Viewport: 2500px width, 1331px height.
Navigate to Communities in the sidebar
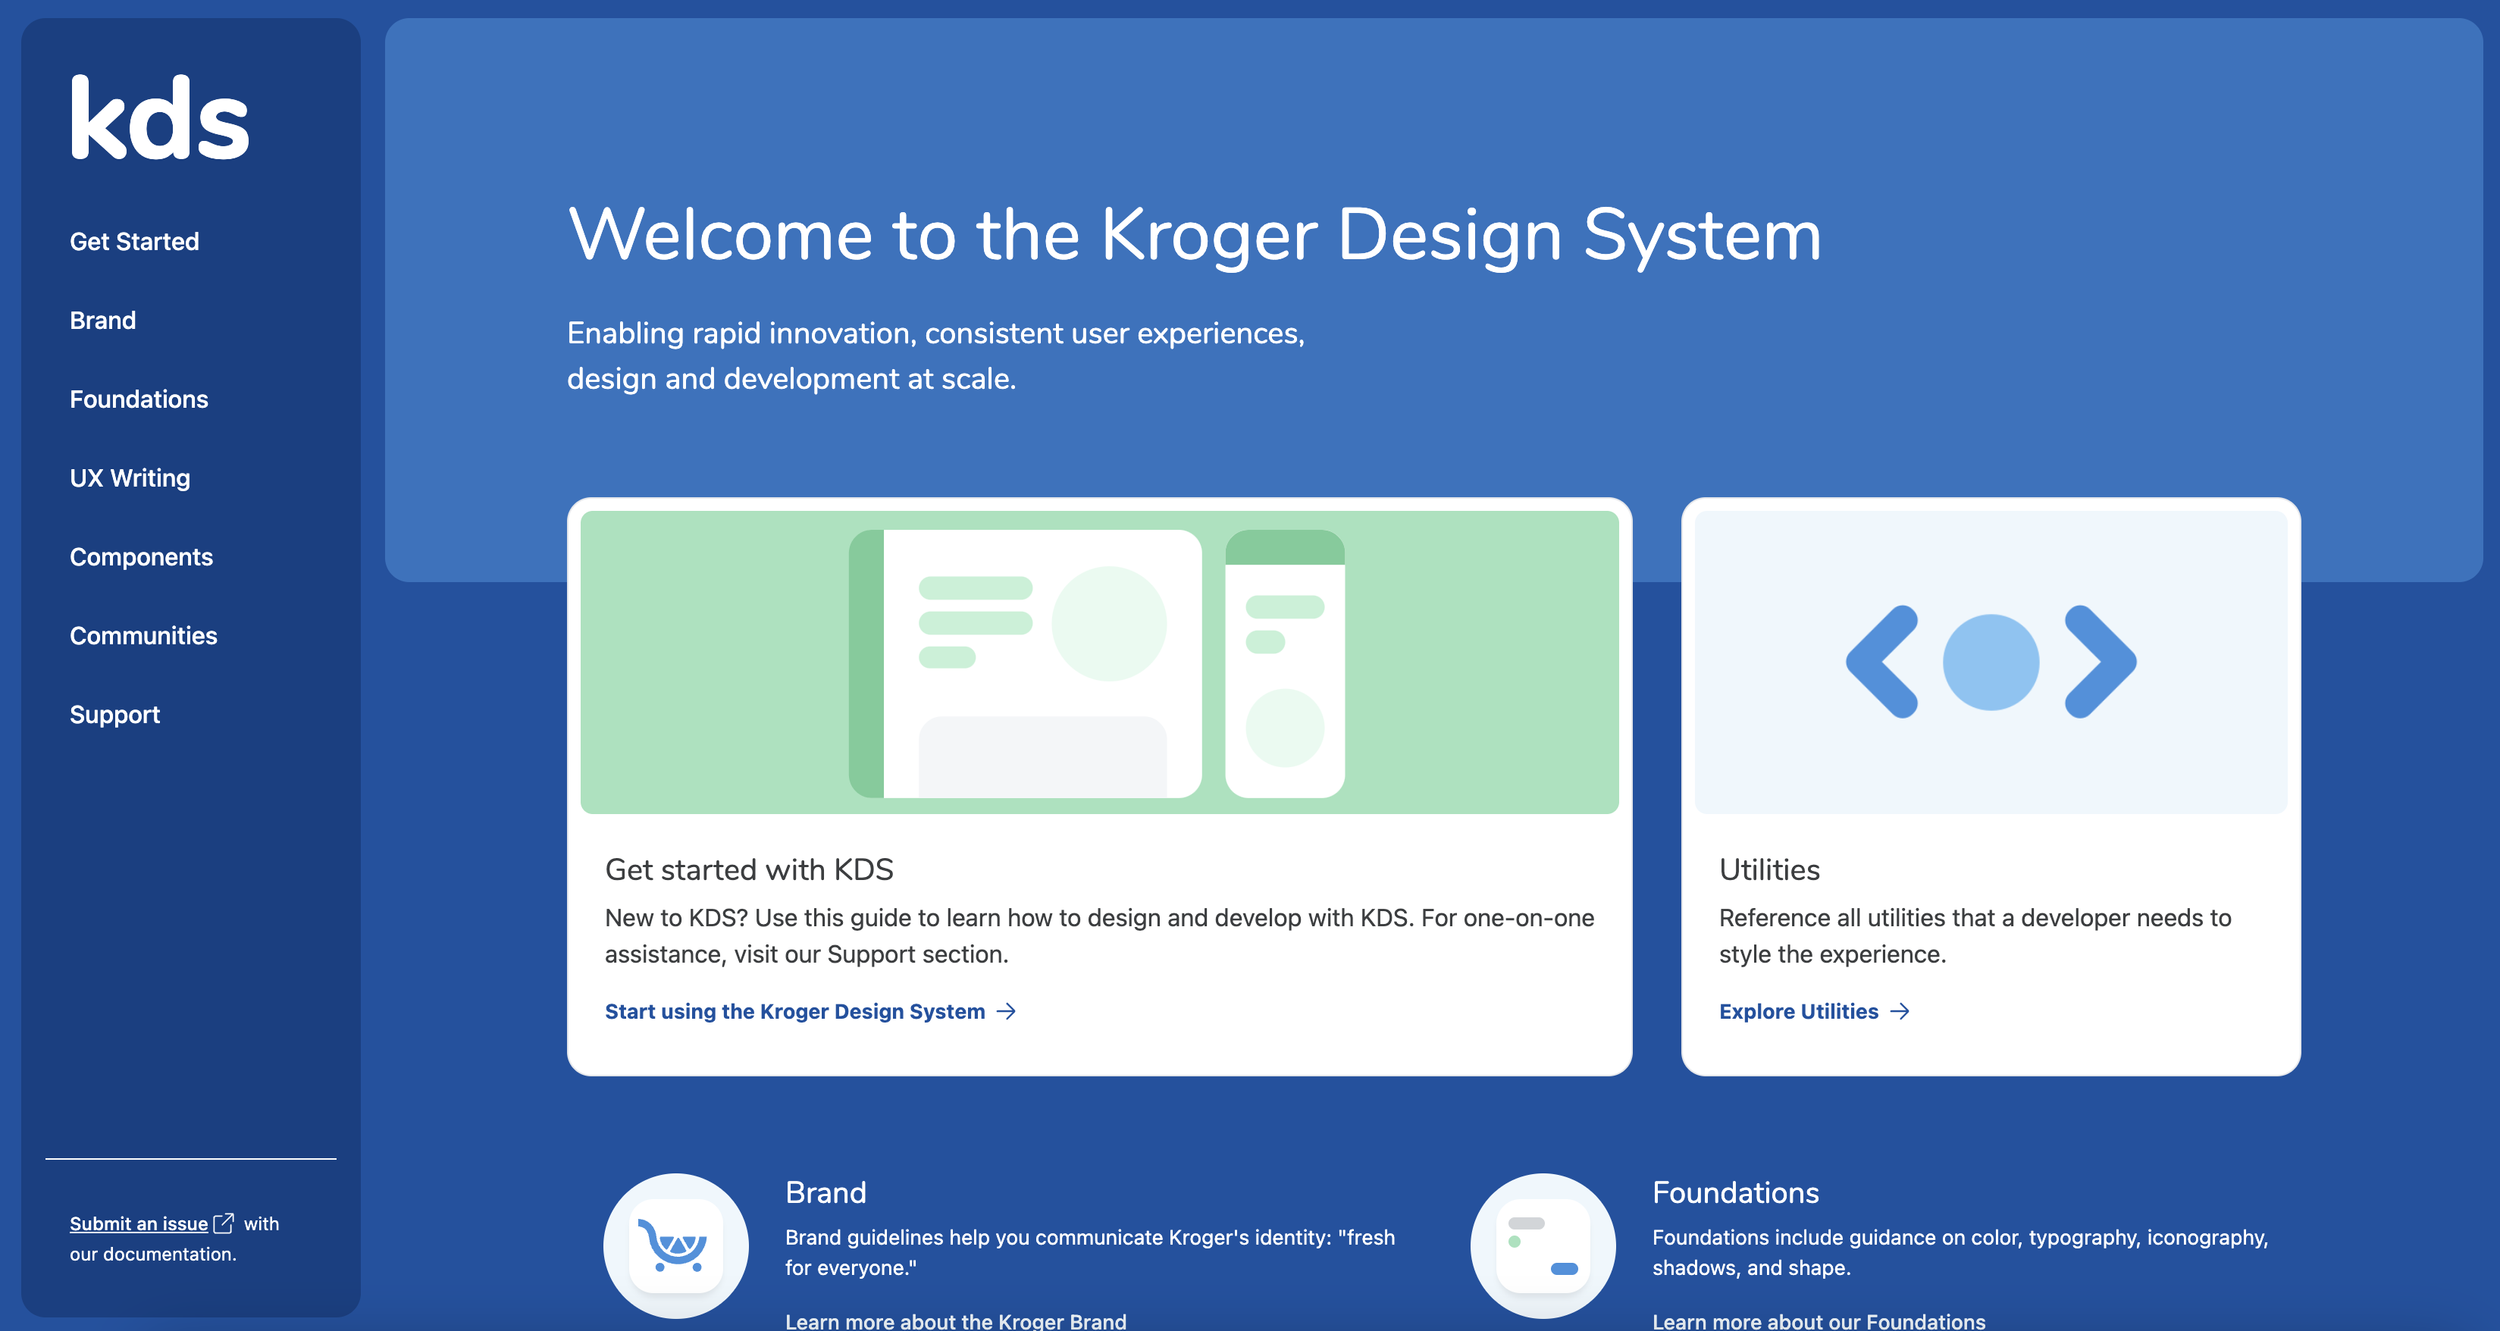pyautogui.click(x=143, y=636)
